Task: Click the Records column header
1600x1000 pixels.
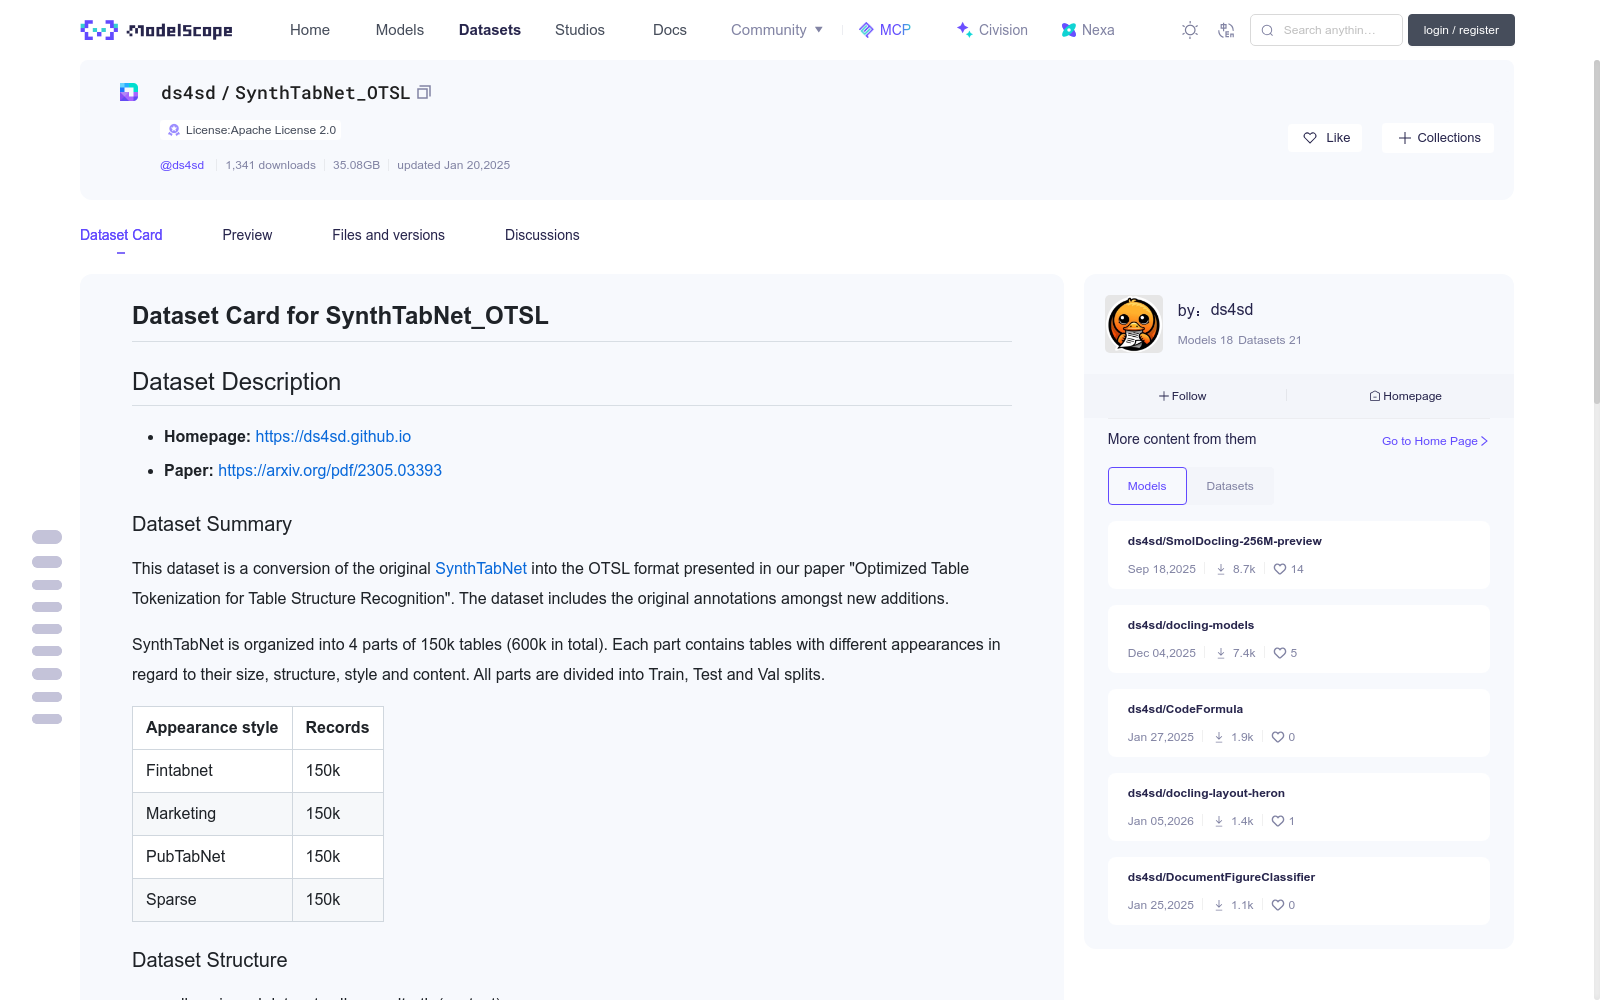Action: (338, 728)
